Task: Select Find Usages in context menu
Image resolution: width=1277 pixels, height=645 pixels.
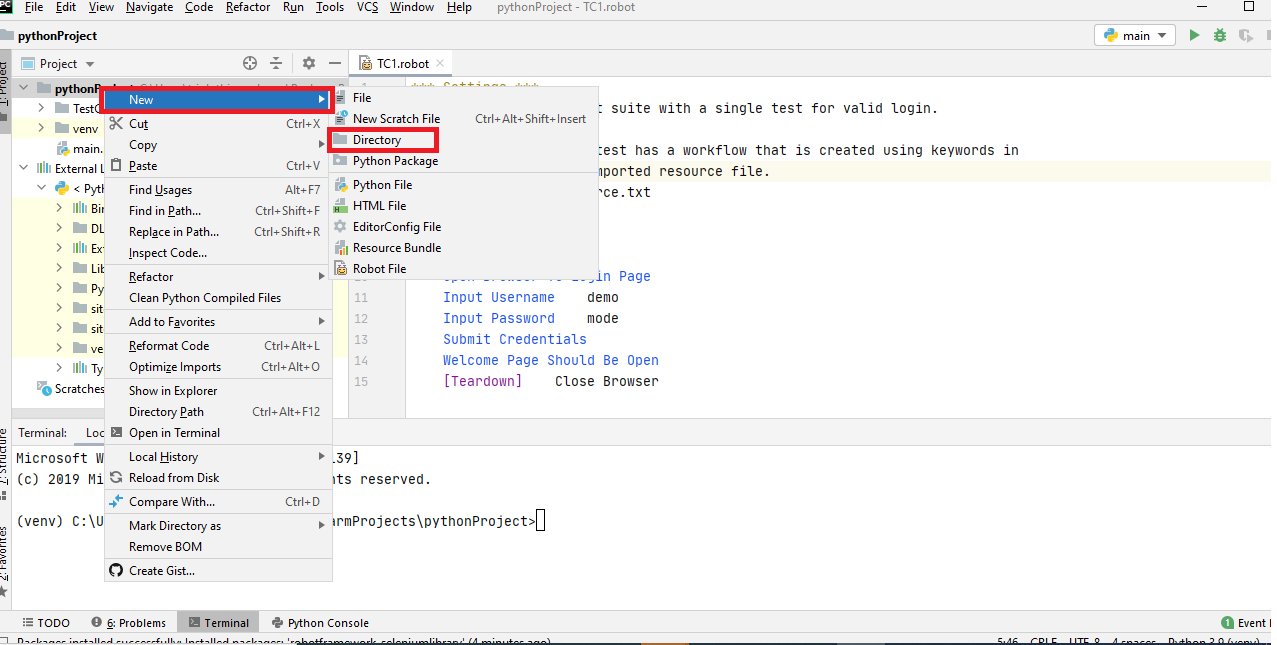Action: tap(216, 190)
